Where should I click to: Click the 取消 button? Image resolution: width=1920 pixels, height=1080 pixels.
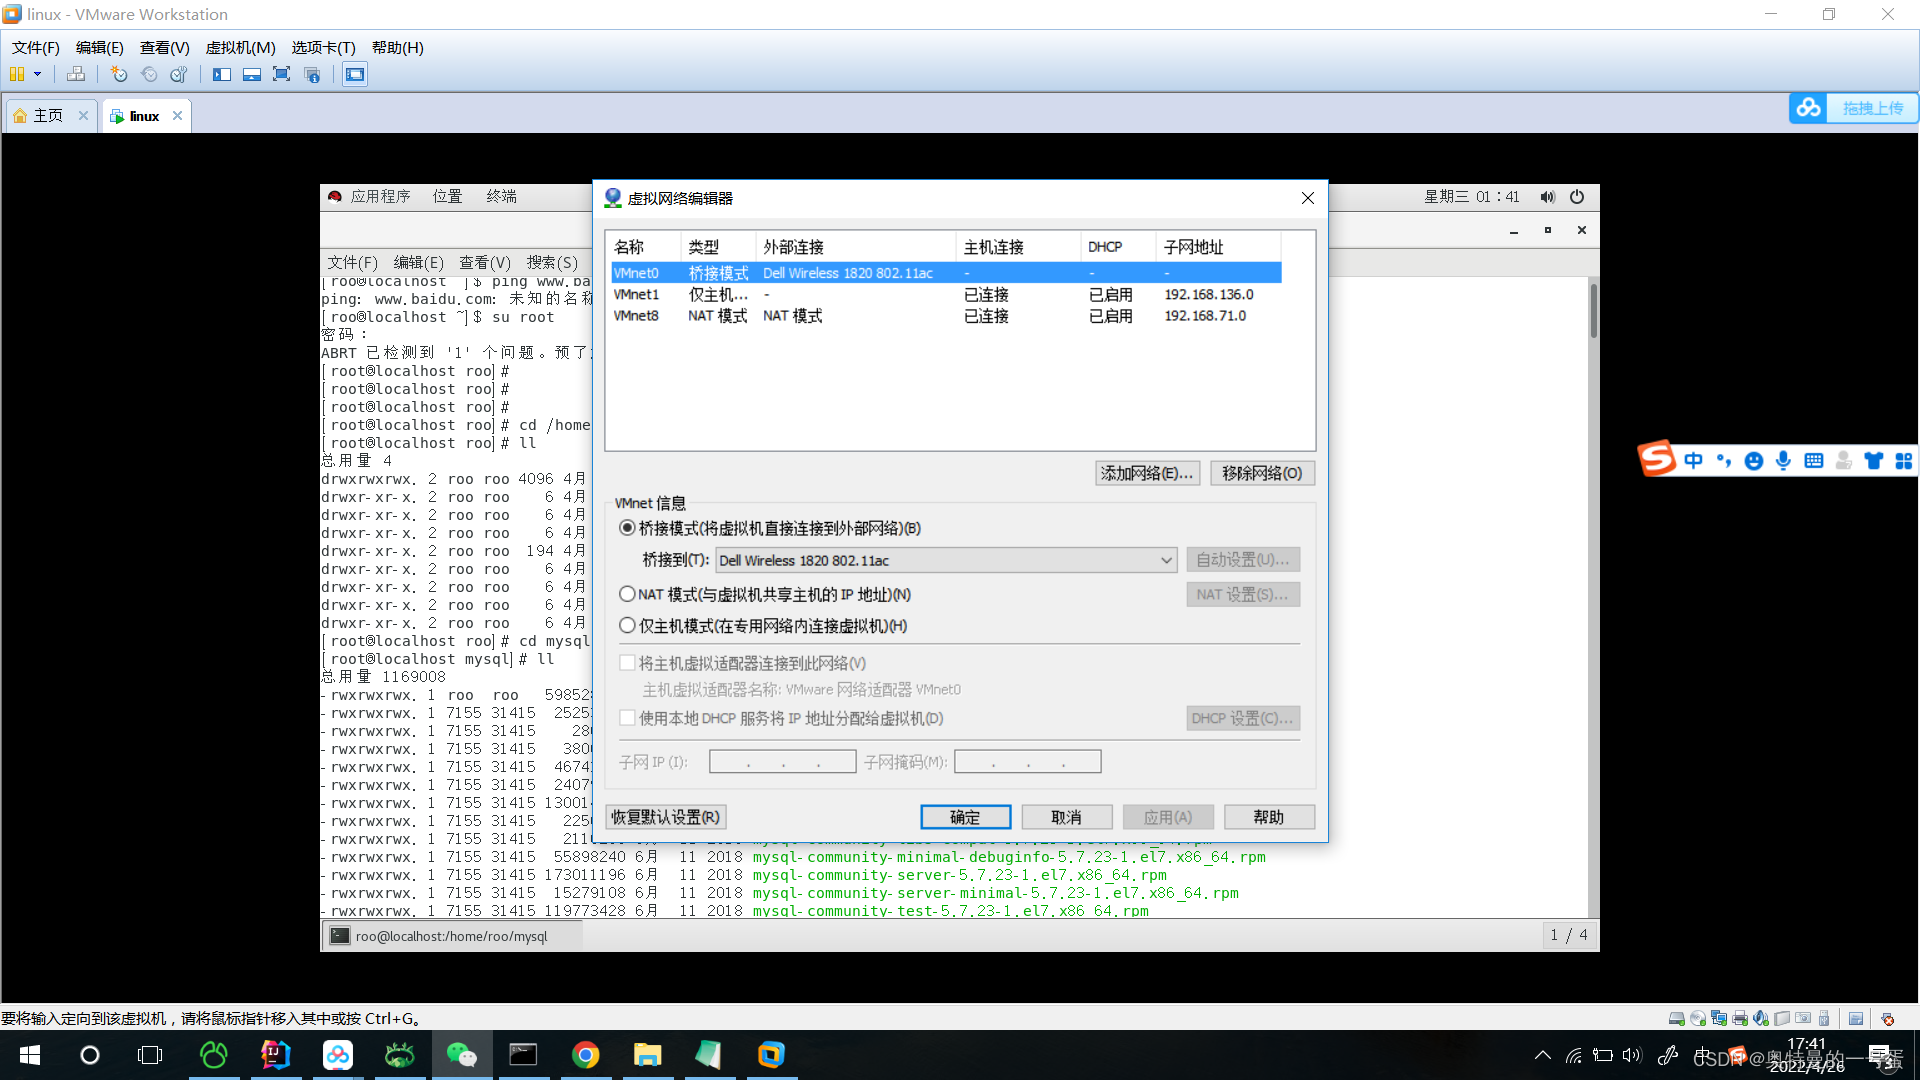[1066, 817]
